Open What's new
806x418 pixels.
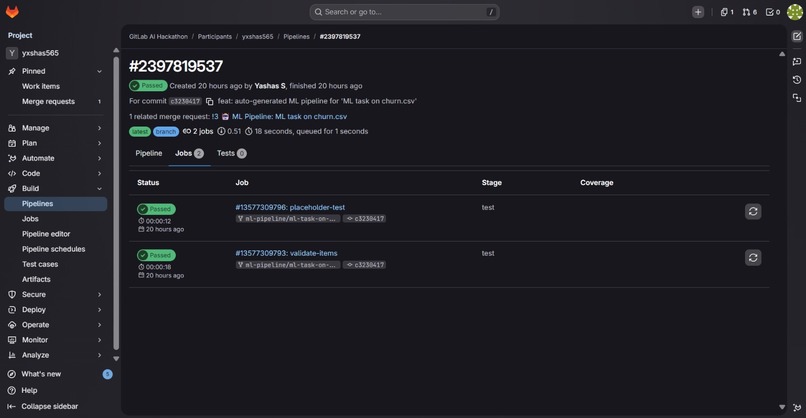[x=41, y=374]
